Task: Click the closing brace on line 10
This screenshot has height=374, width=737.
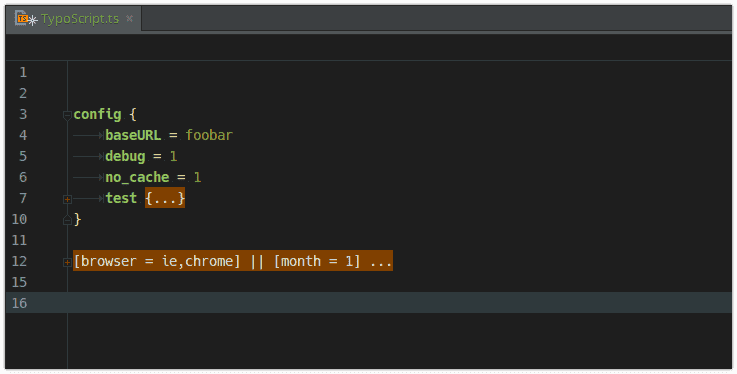Action: coord(78,219)
